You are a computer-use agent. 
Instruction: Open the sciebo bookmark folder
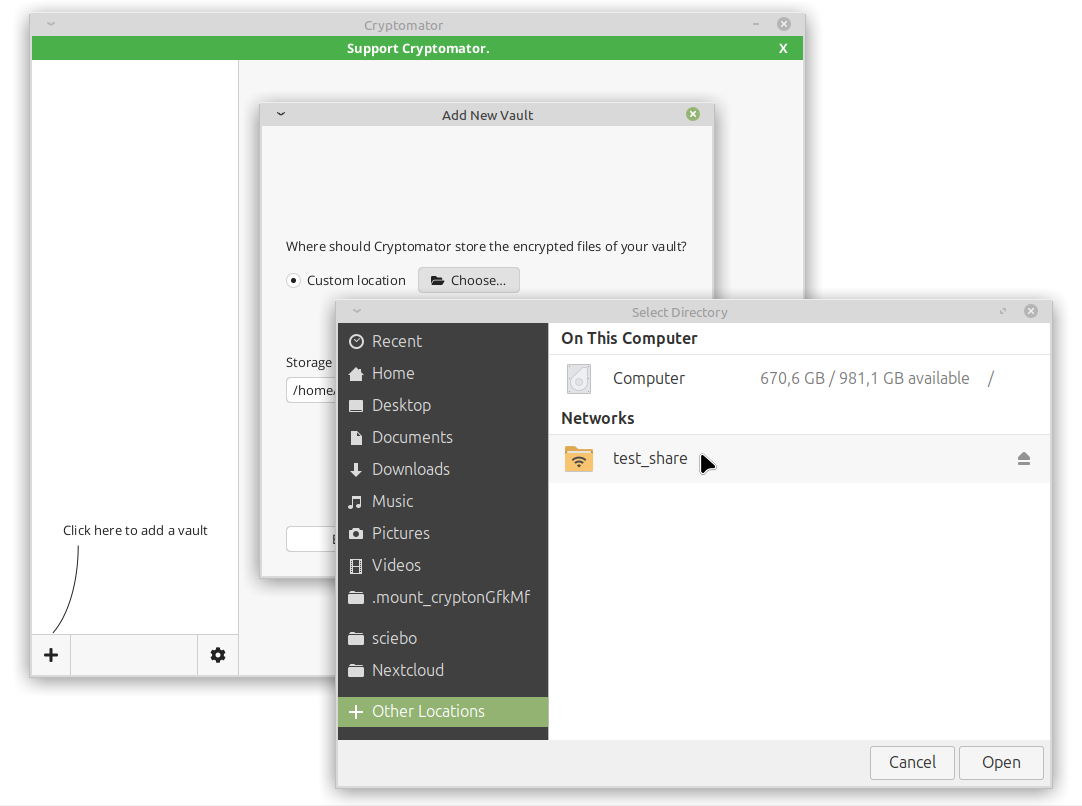click(443, 638)
